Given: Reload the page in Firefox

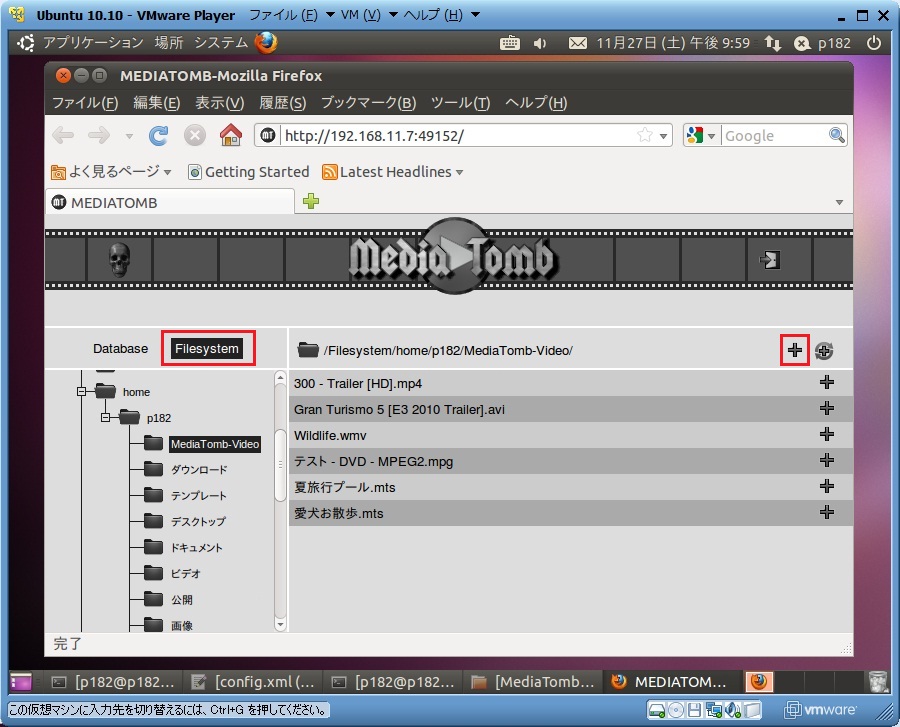Looking at the screenshot, I should pos(158,136).
